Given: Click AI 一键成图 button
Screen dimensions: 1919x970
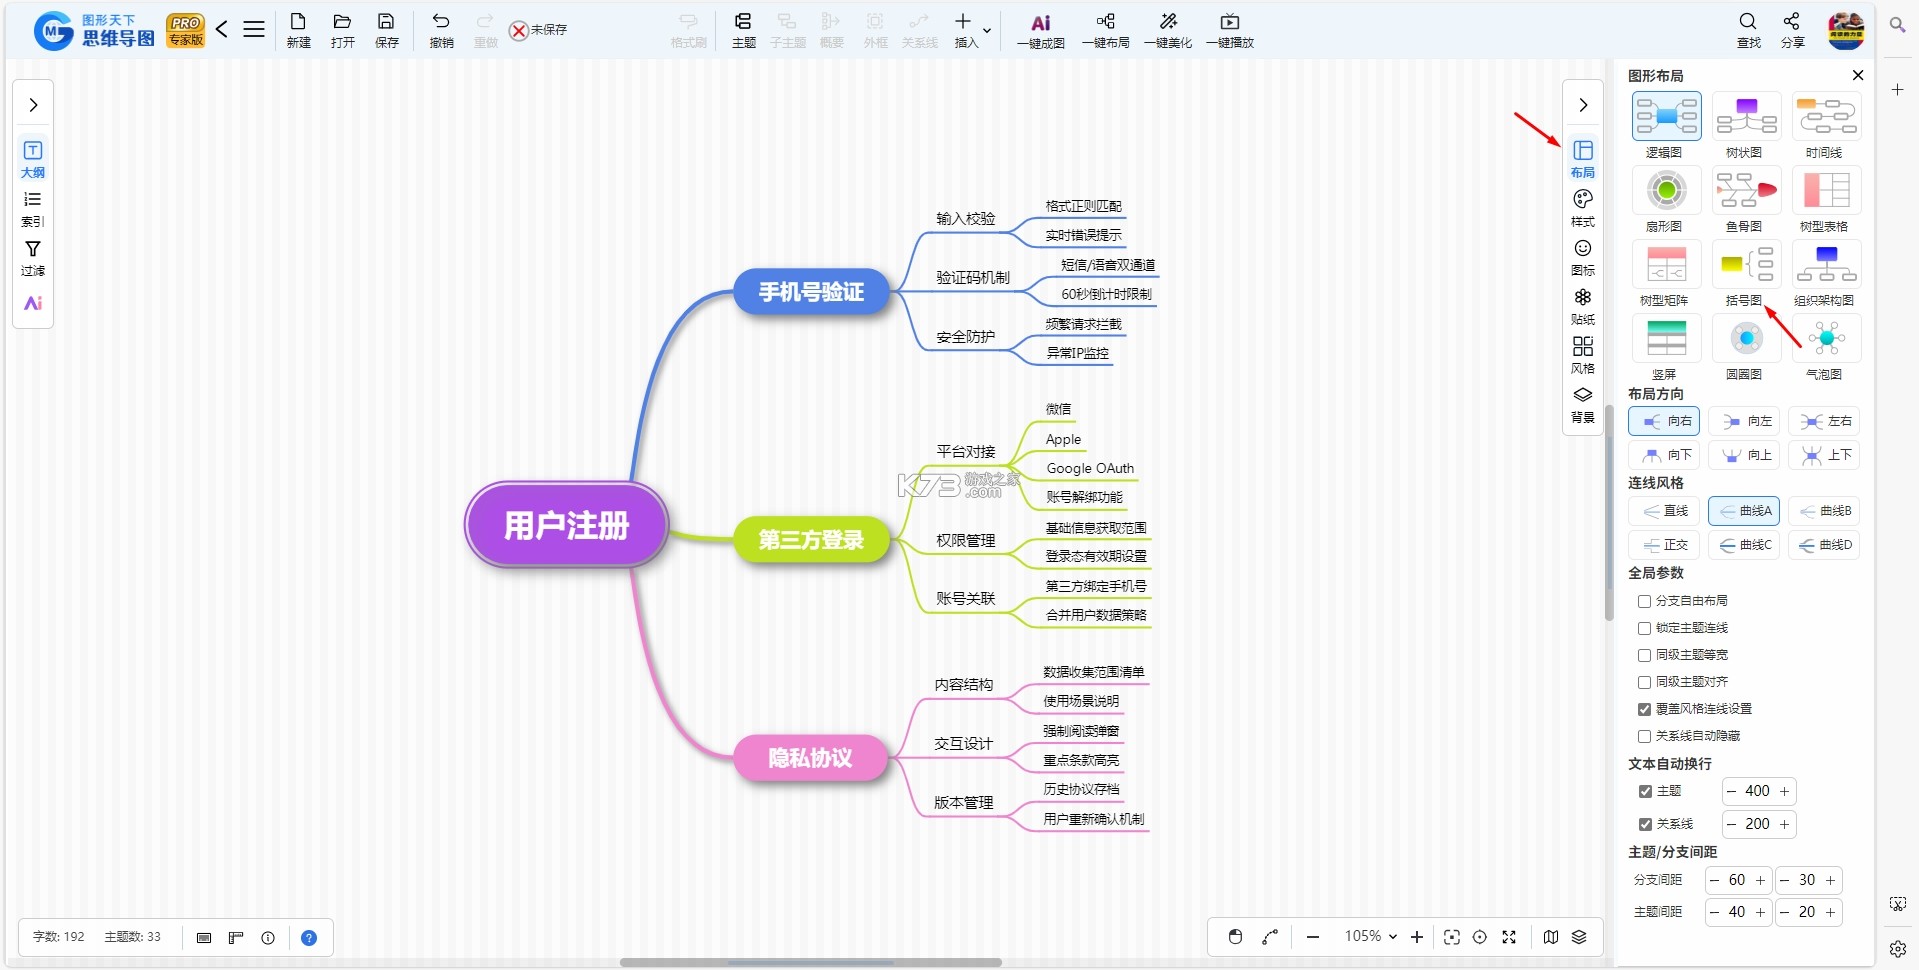Looking at the screenshot, I should (x=1040, y=30).
